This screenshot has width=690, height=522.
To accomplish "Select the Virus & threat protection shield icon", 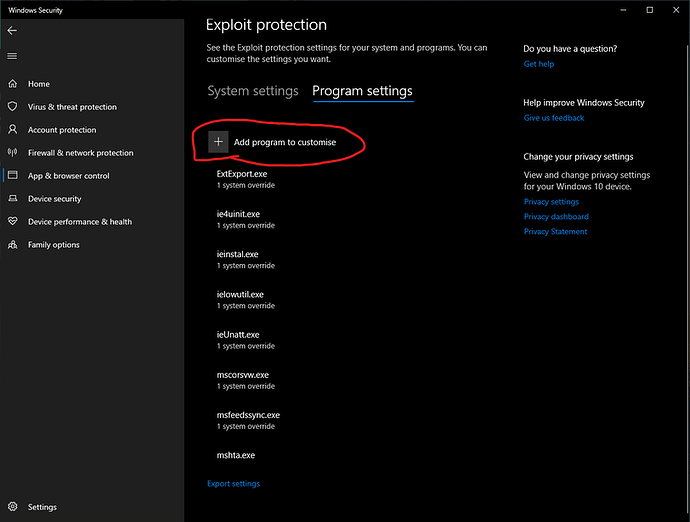I will click(12, 107).
